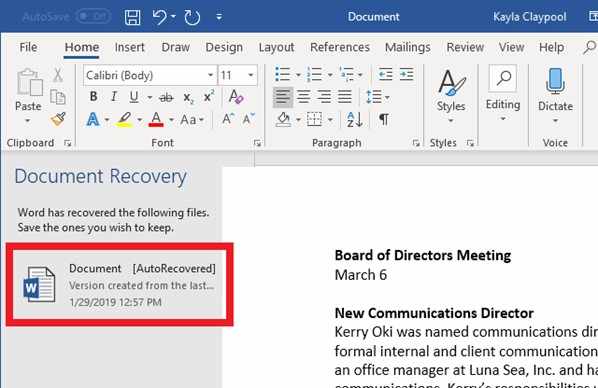The height and width of the screenshot is (388, 598).
Task: Toggle Align Left
Action: point(283,97)
